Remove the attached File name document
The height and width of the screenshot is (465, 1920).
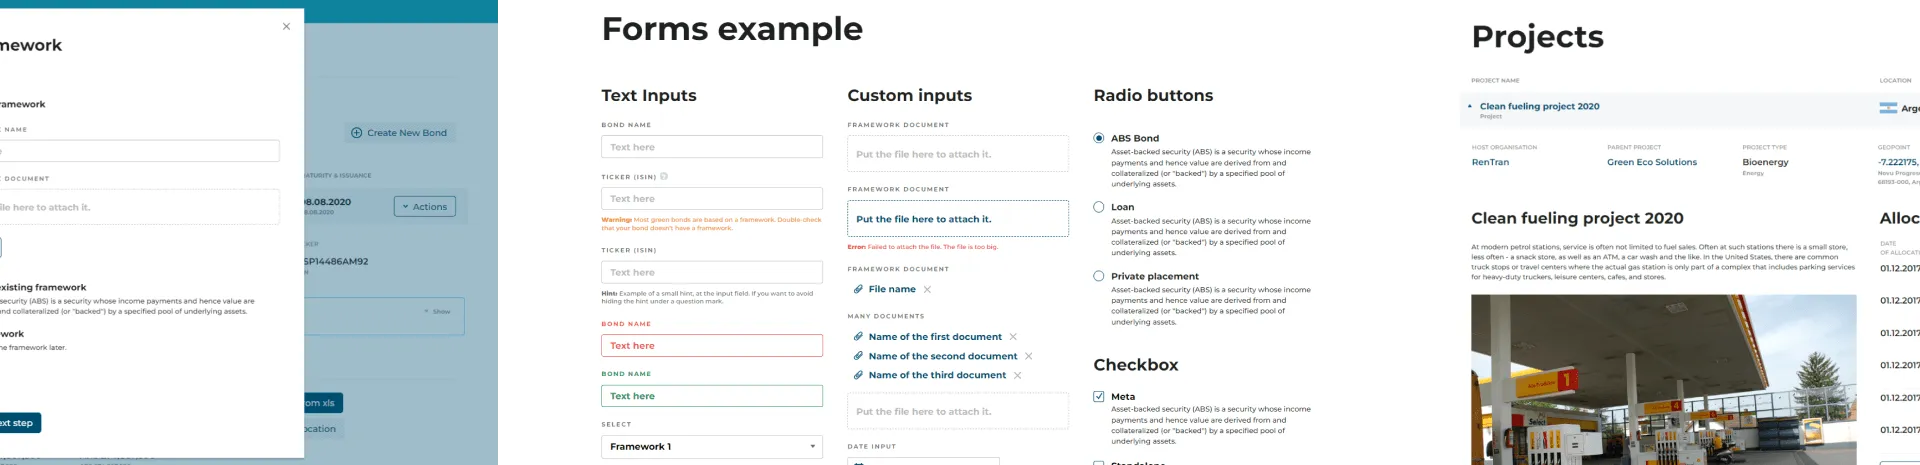coord(927,289)
